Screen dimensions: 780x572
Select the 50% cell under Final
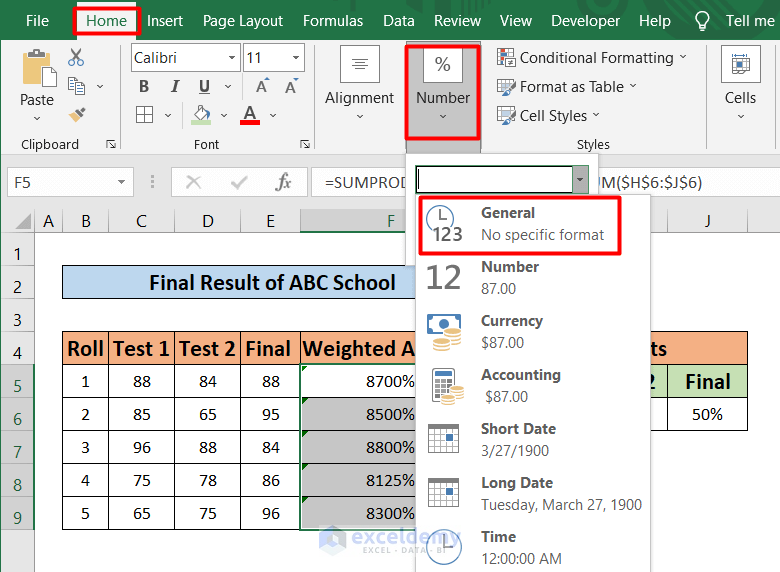[x=707, y=414]
